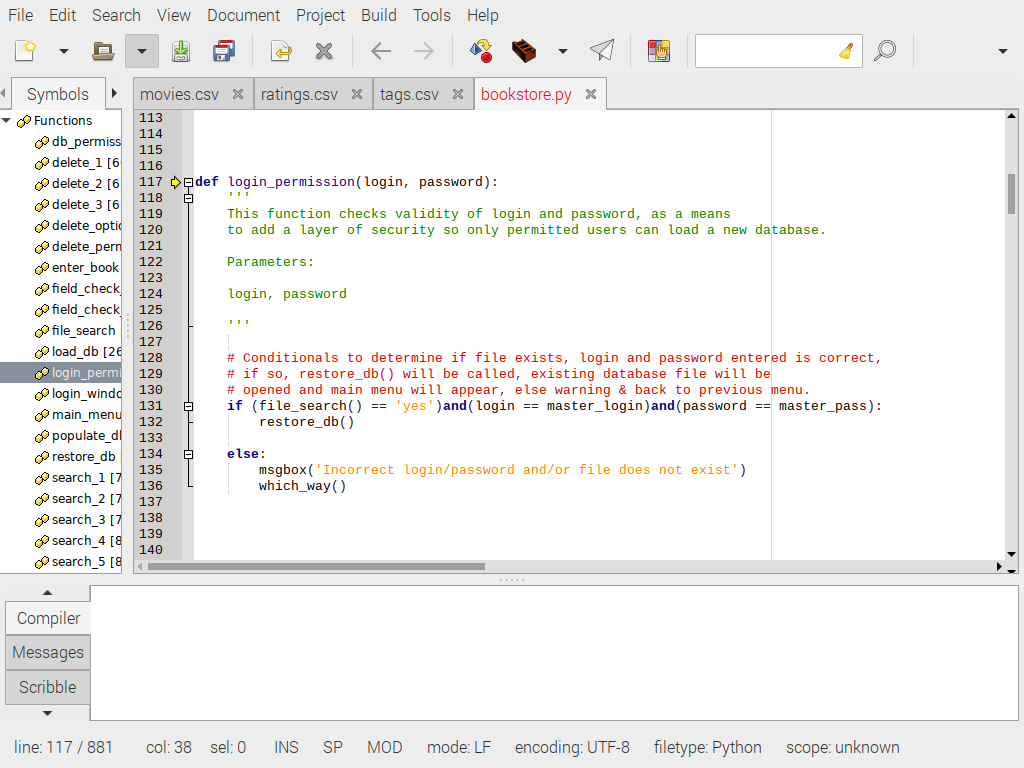Navigate back to previous location

point(380,50)
